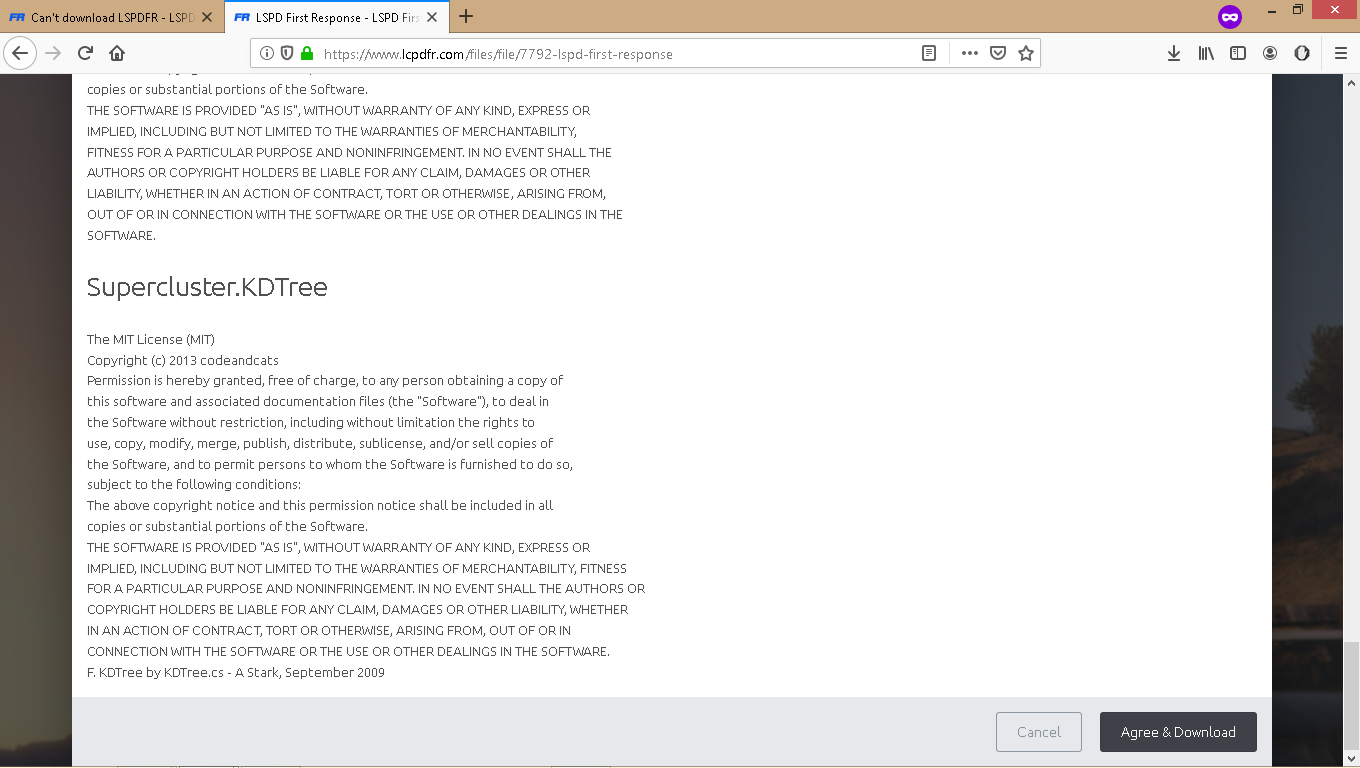Toggle reader view in the address bar

tap(929, 54)
